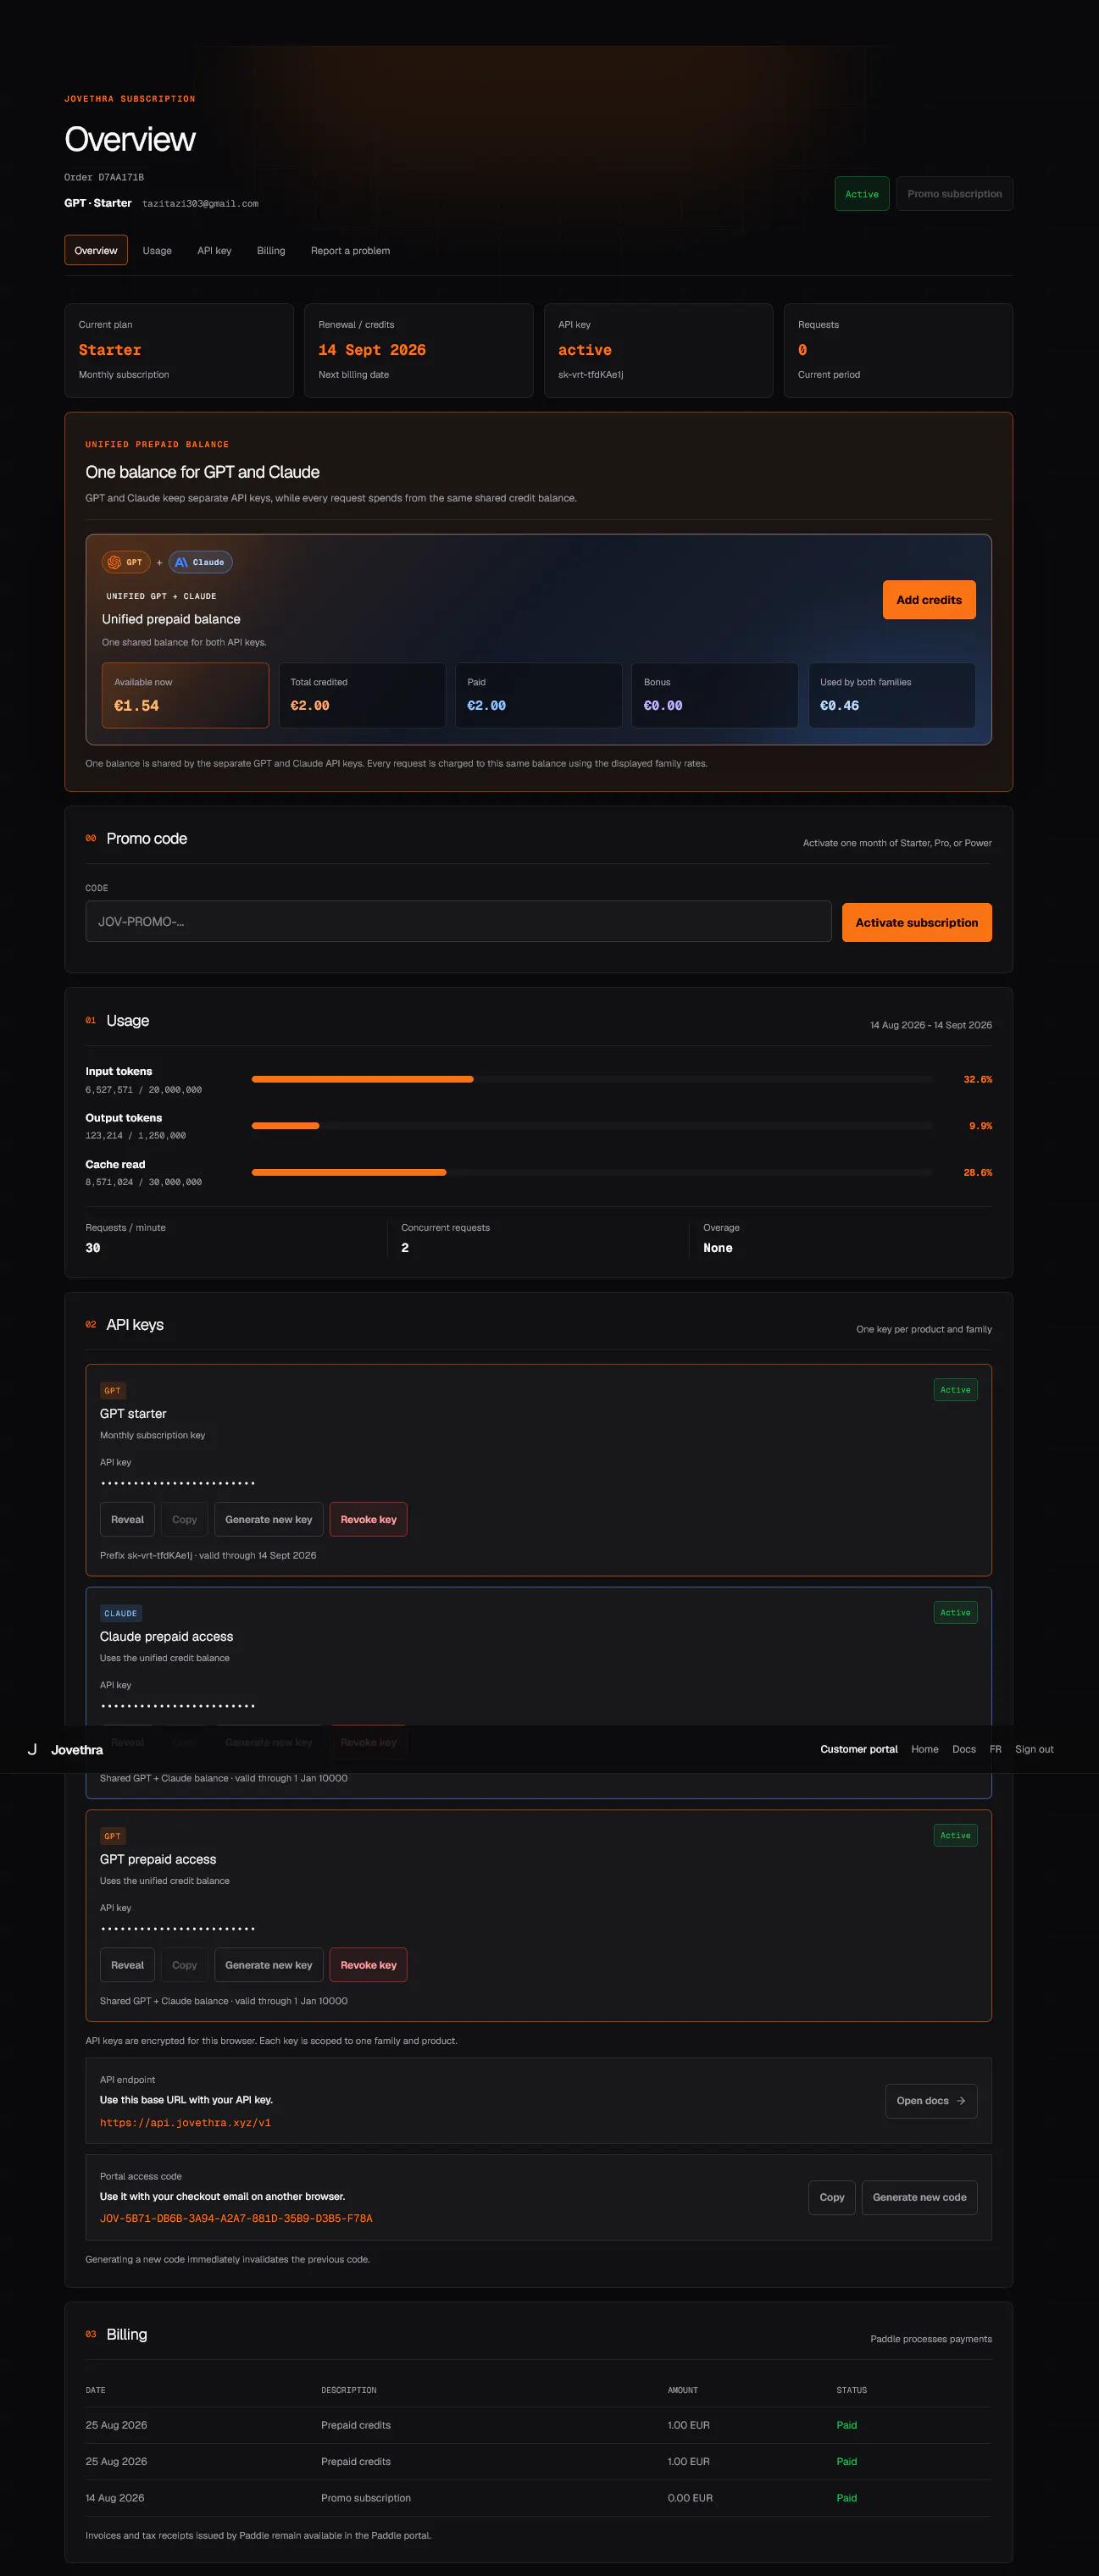The image size is (1099, 2576).
Task: Click the Jovethra J logo icon
Action: 32,1749
